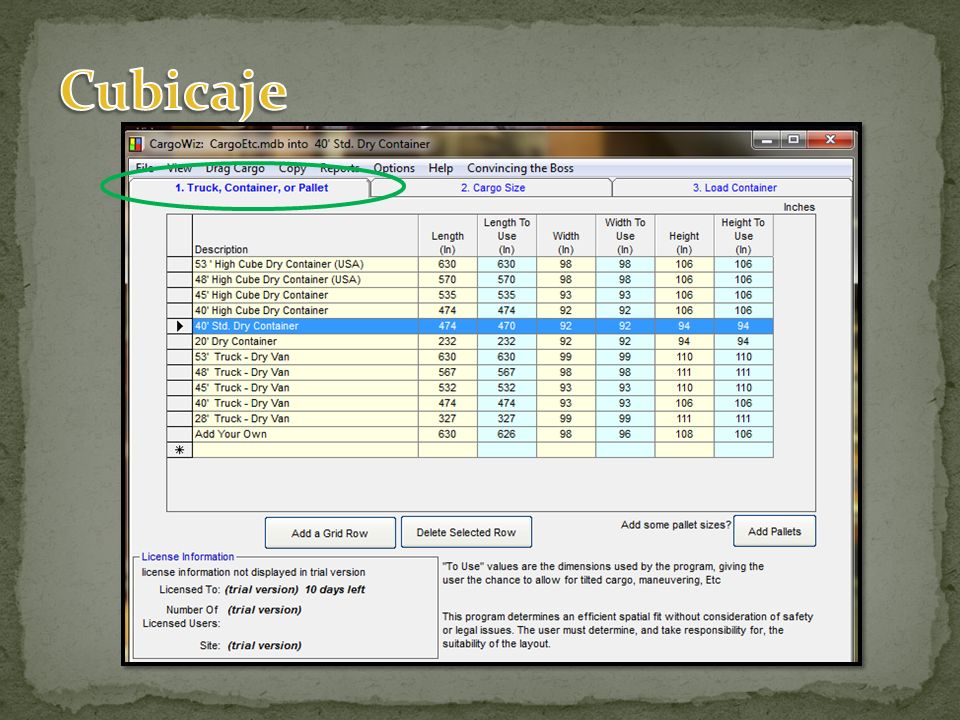Select the 40' Truck - Dry Van row

pyautogui.click(x=470, y=403)
